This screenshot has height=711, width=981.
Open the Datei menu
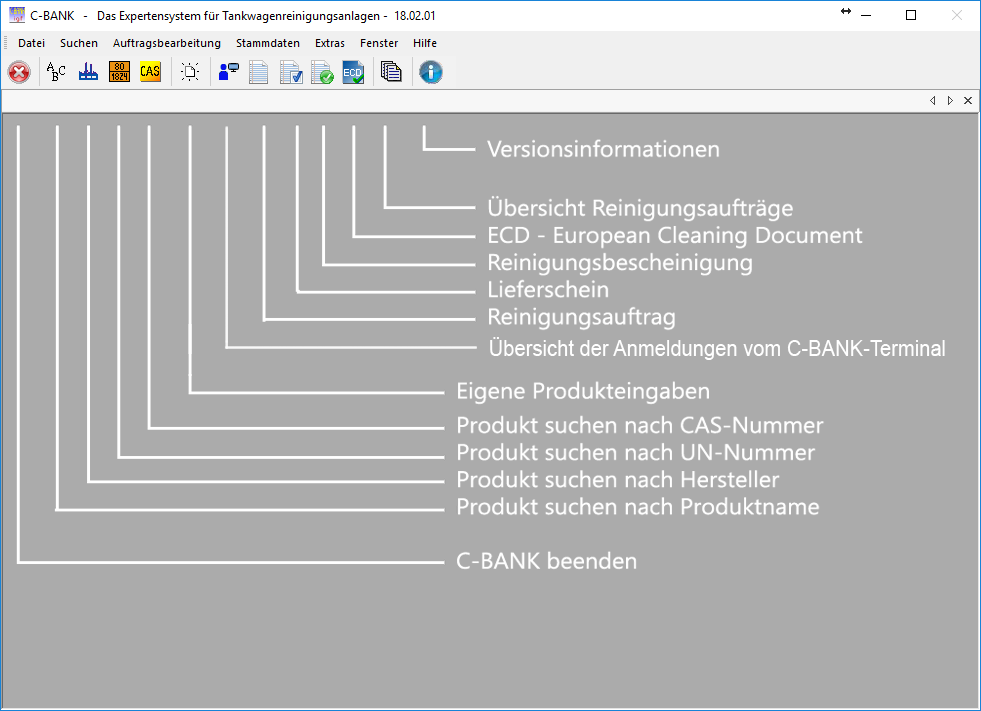coord(32,43)
